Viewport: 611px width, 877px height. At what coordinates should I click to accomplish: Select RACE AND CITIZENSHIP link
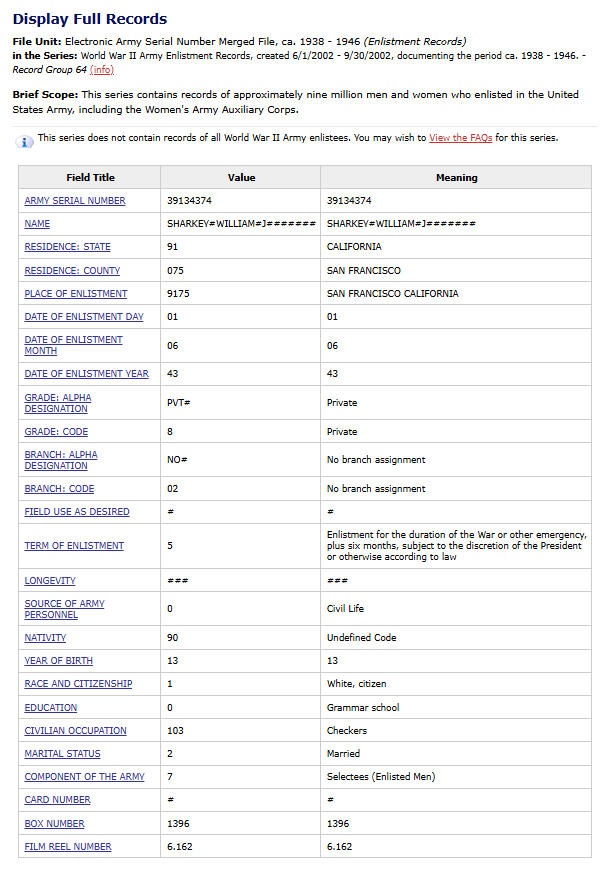pos(78,683)
